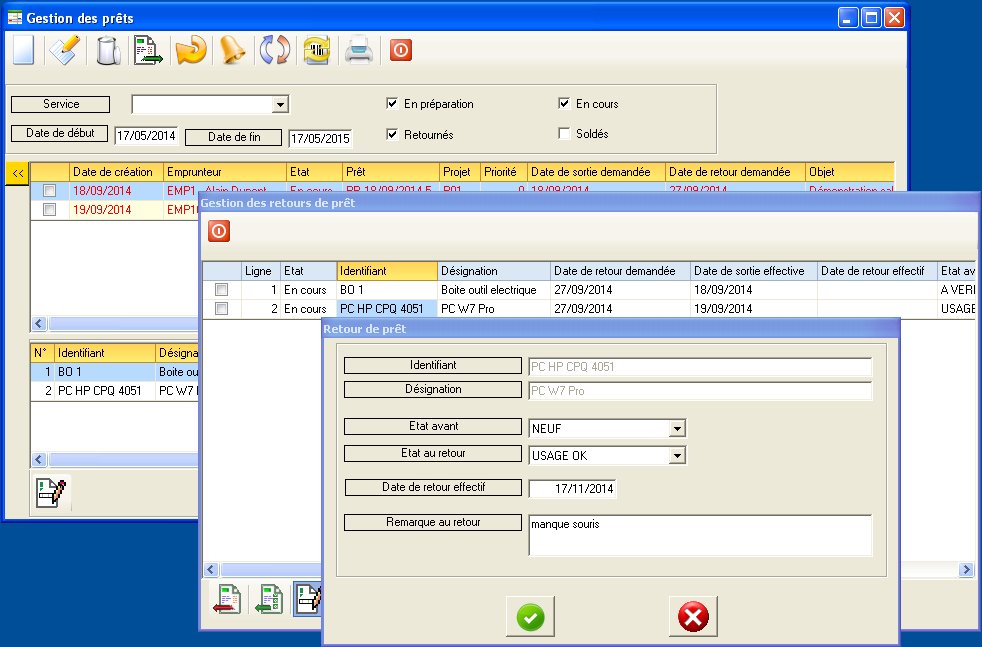Uncheck the En cours filter checkbox

coord(564,103)
